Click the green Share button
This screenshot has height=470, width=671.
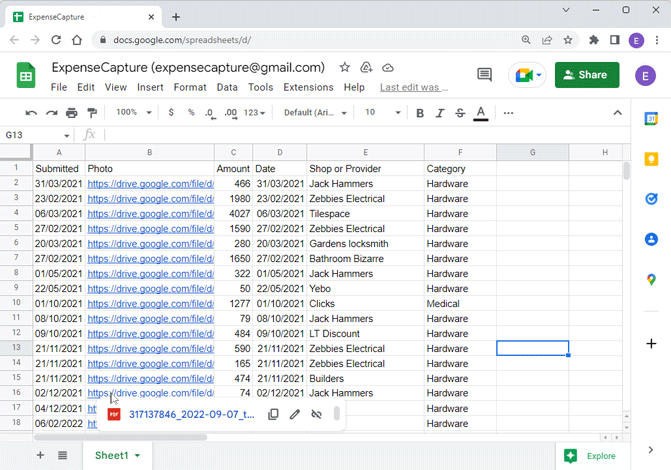coord(587,75)
